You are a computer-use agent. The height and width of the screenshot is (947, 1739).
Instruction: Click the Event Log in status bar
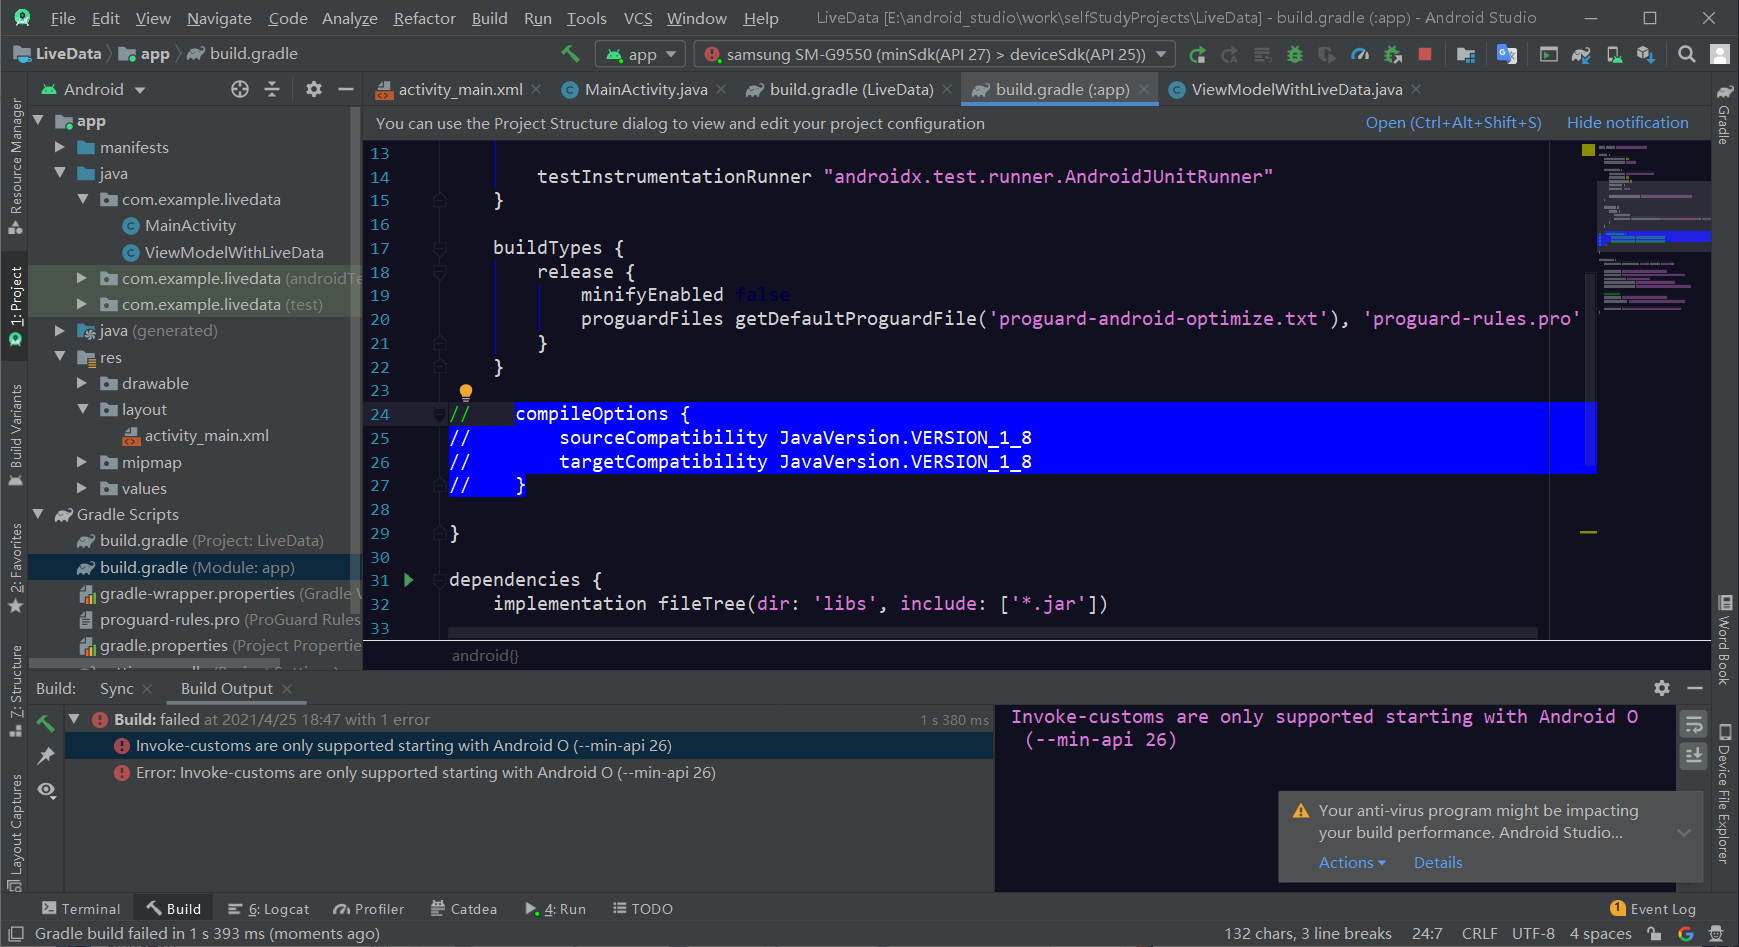coord(1661,908)
